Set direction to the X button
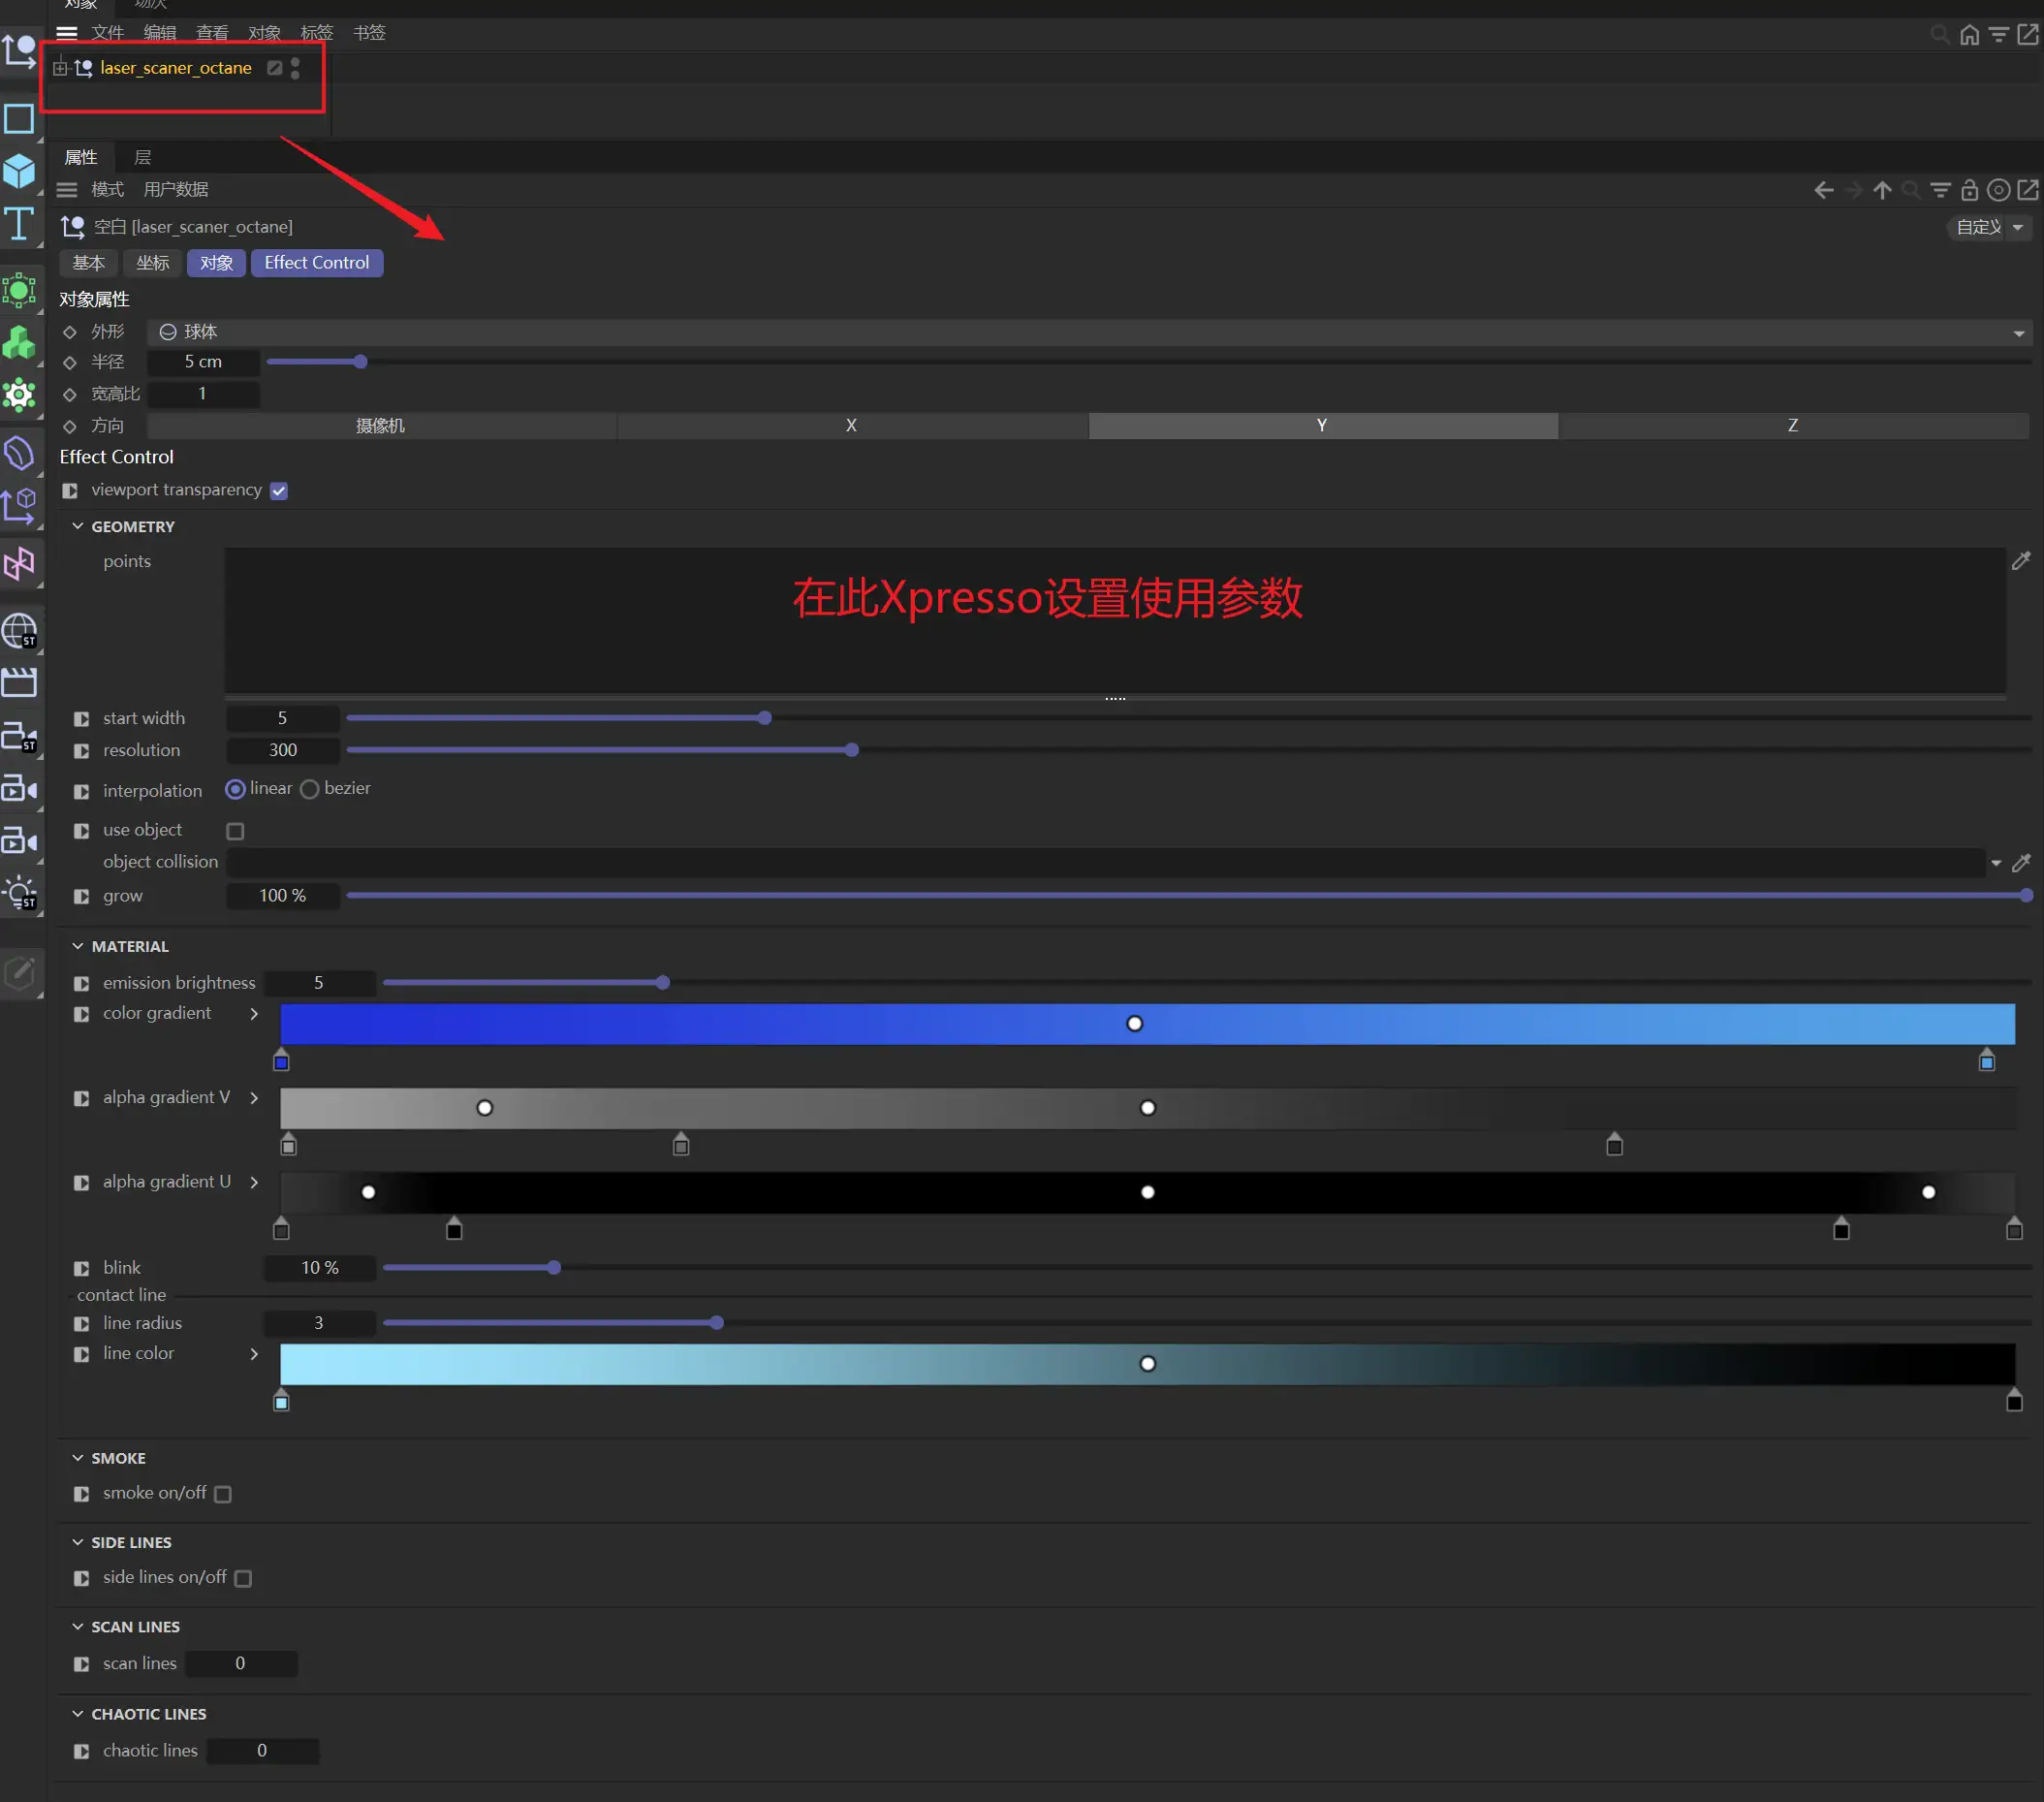Screen dimensions: 2044x1802 (851, 426)
